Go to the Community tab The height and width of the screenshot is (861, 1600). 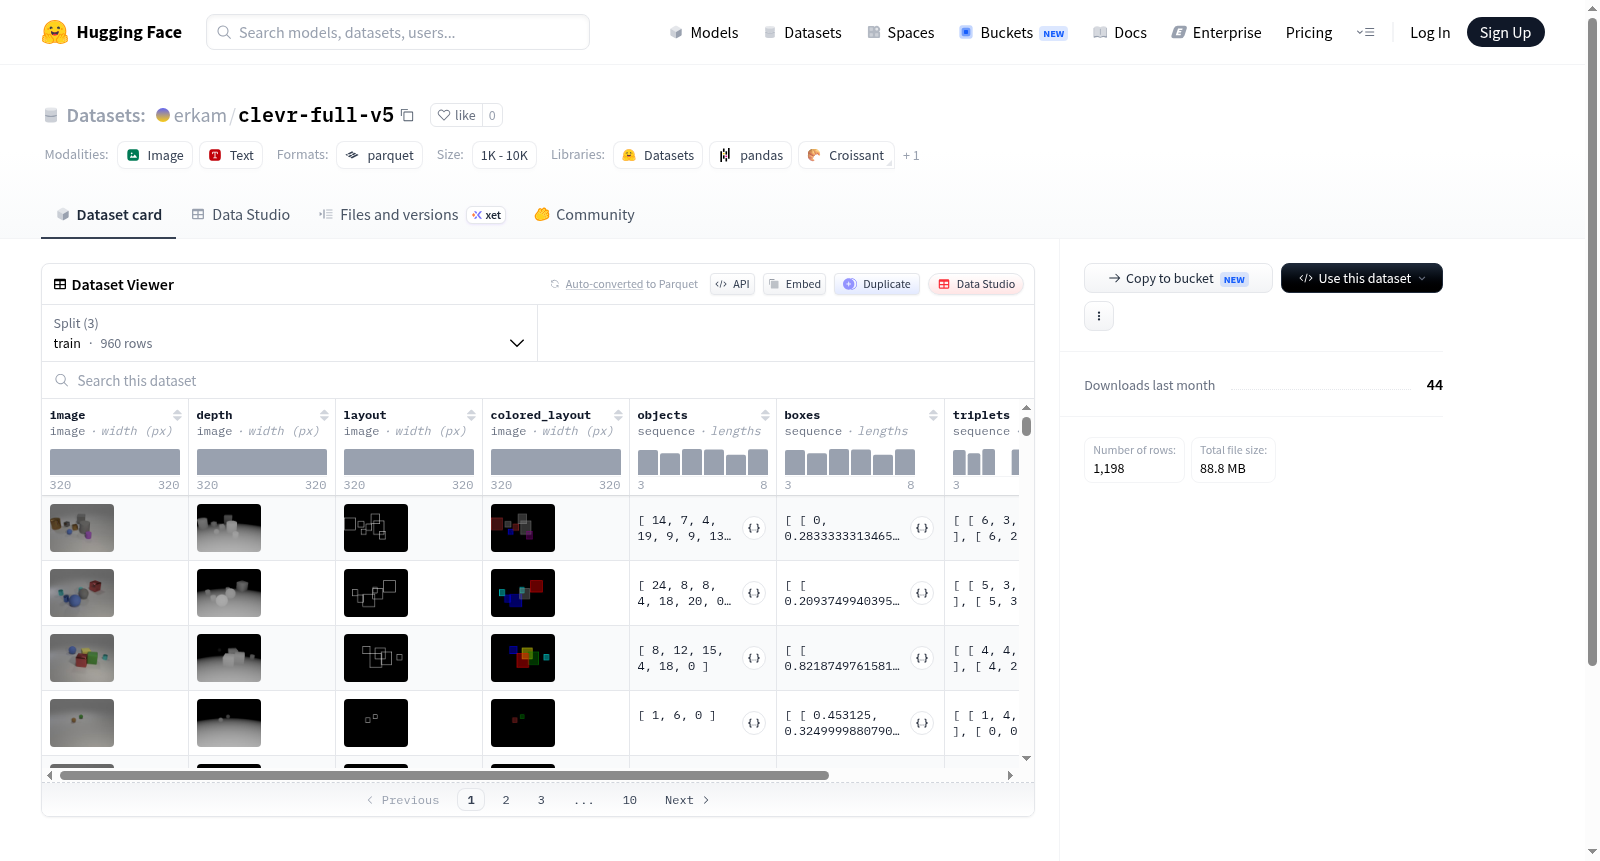[x=585, y=215]
